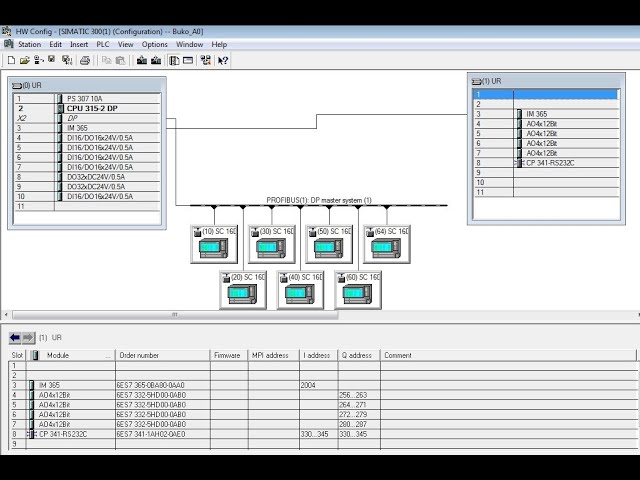Viewport: 640px width, 480px height.
Task: Select the (30) SC 160 PROFIBUS slave
Action: [271, 244]
